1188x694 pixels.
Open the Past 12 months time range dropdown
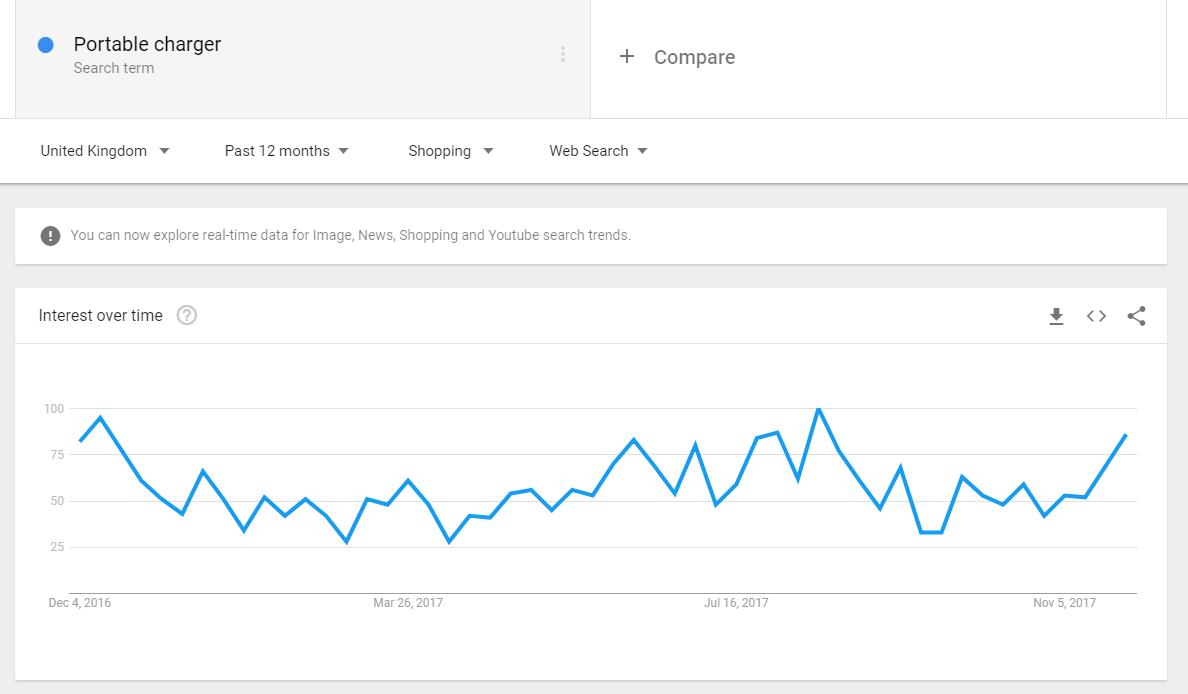point(286,151)
